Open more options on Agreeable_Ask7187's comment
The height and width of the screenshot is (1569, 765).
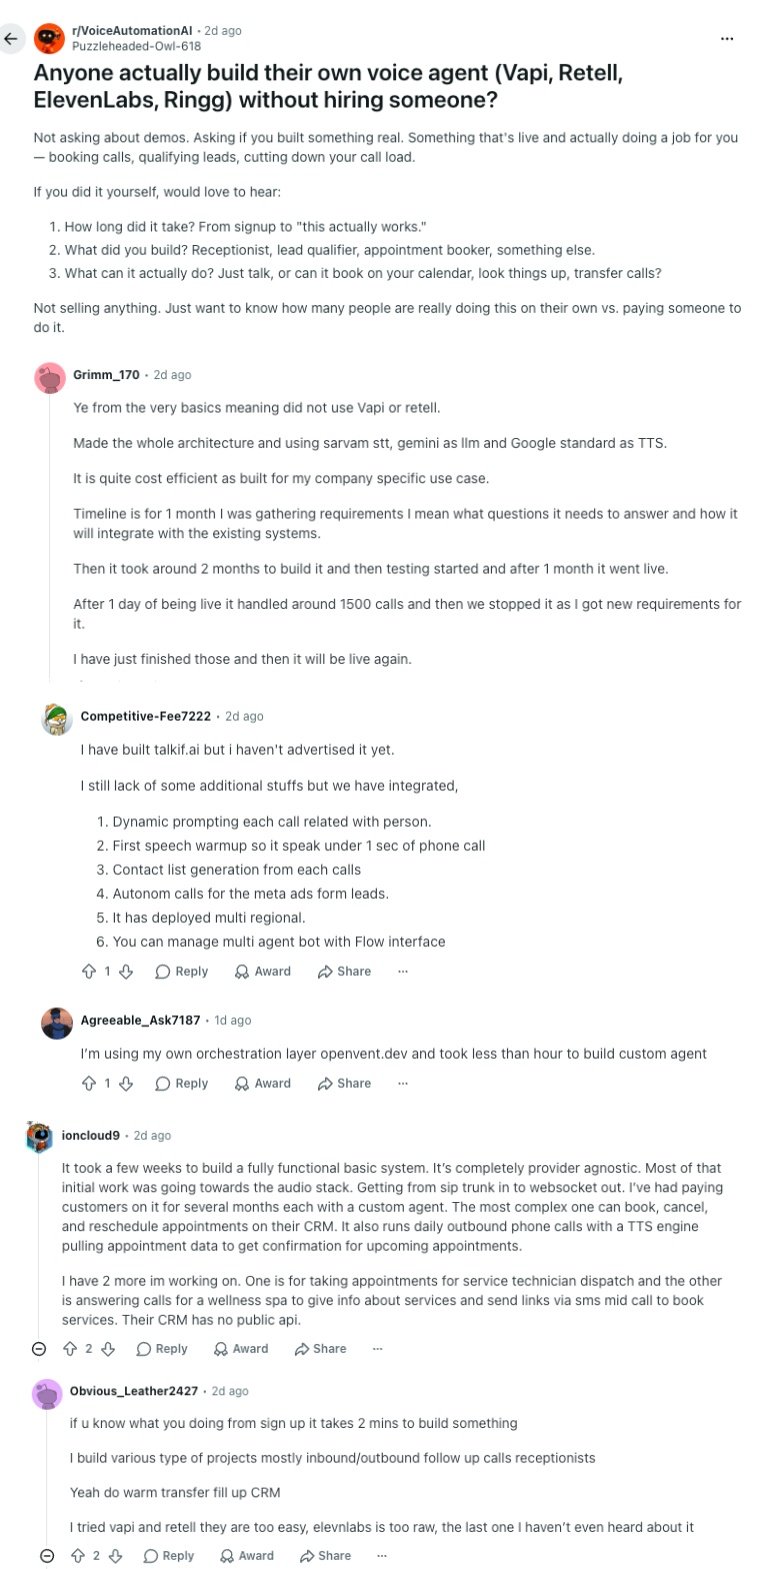403,1083
